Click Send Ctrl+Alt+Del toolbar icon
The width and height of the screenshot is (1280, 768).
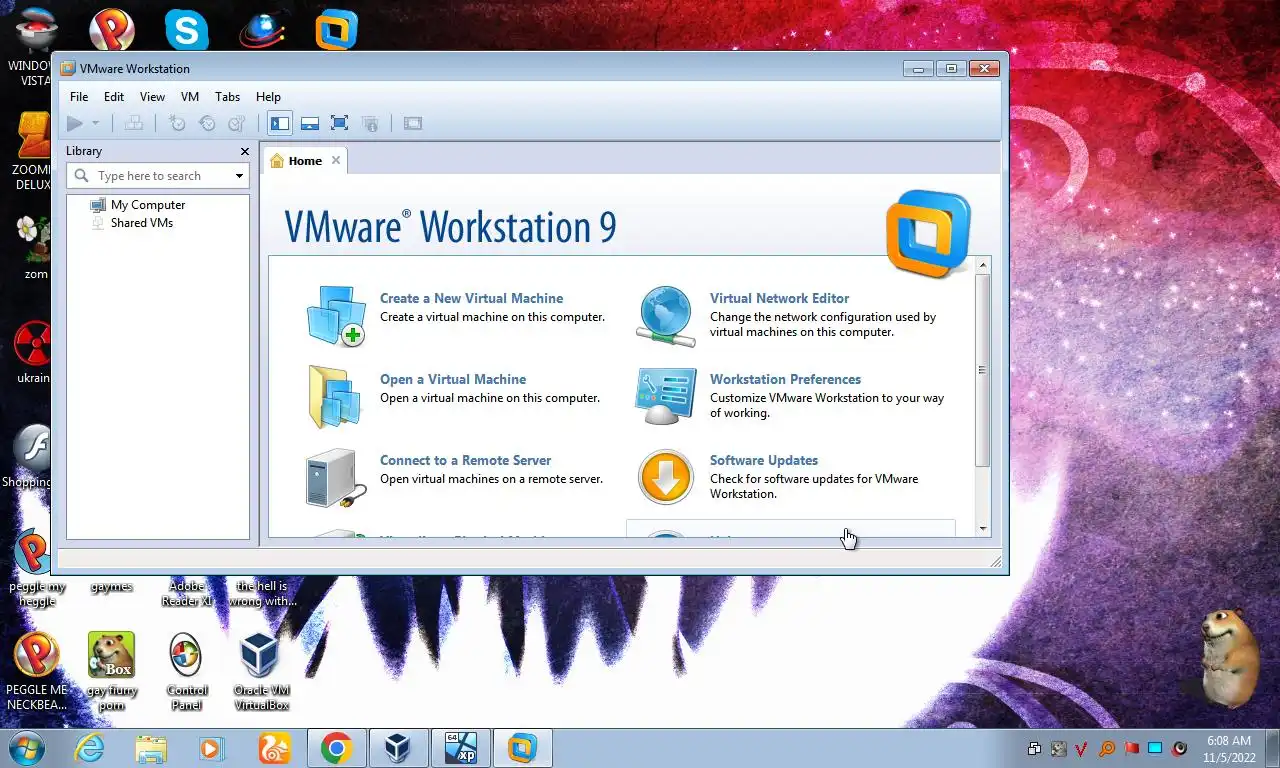(133, 123)
